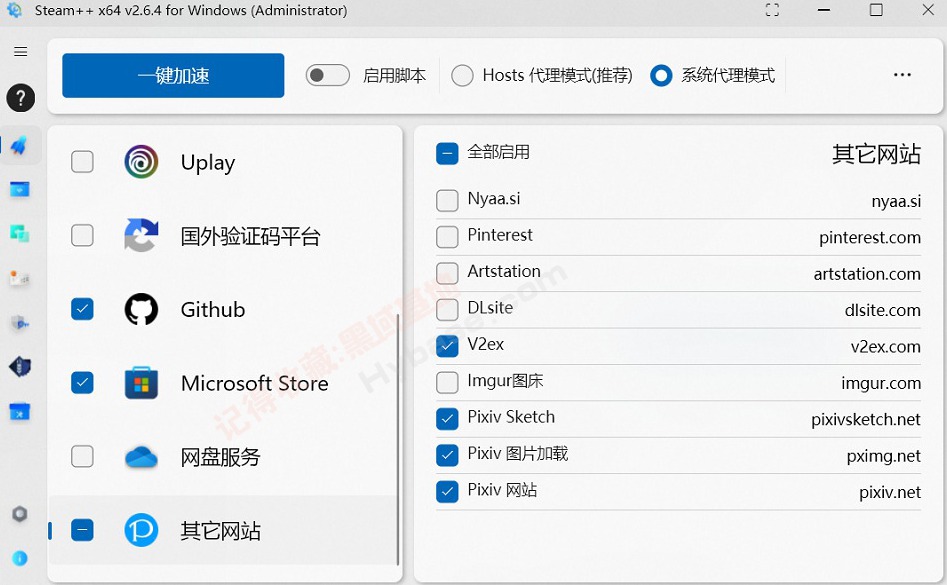This screenshot has width=947, height=585.
Task: Enable the Imgur图床 checkbox
Action: [447, 383]
